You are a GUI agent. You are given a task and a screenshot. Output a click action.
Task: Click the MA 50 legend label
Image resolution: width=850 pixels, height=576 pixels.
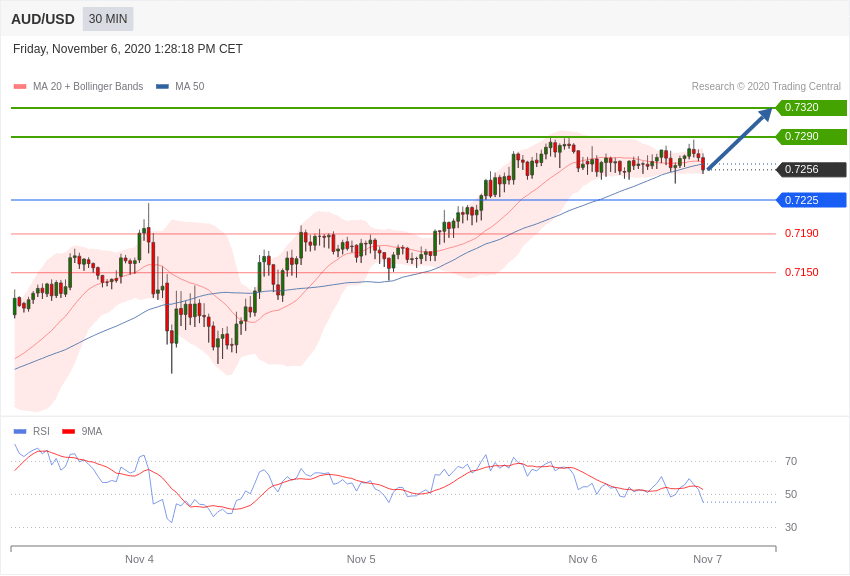click(x=190, y=86)
